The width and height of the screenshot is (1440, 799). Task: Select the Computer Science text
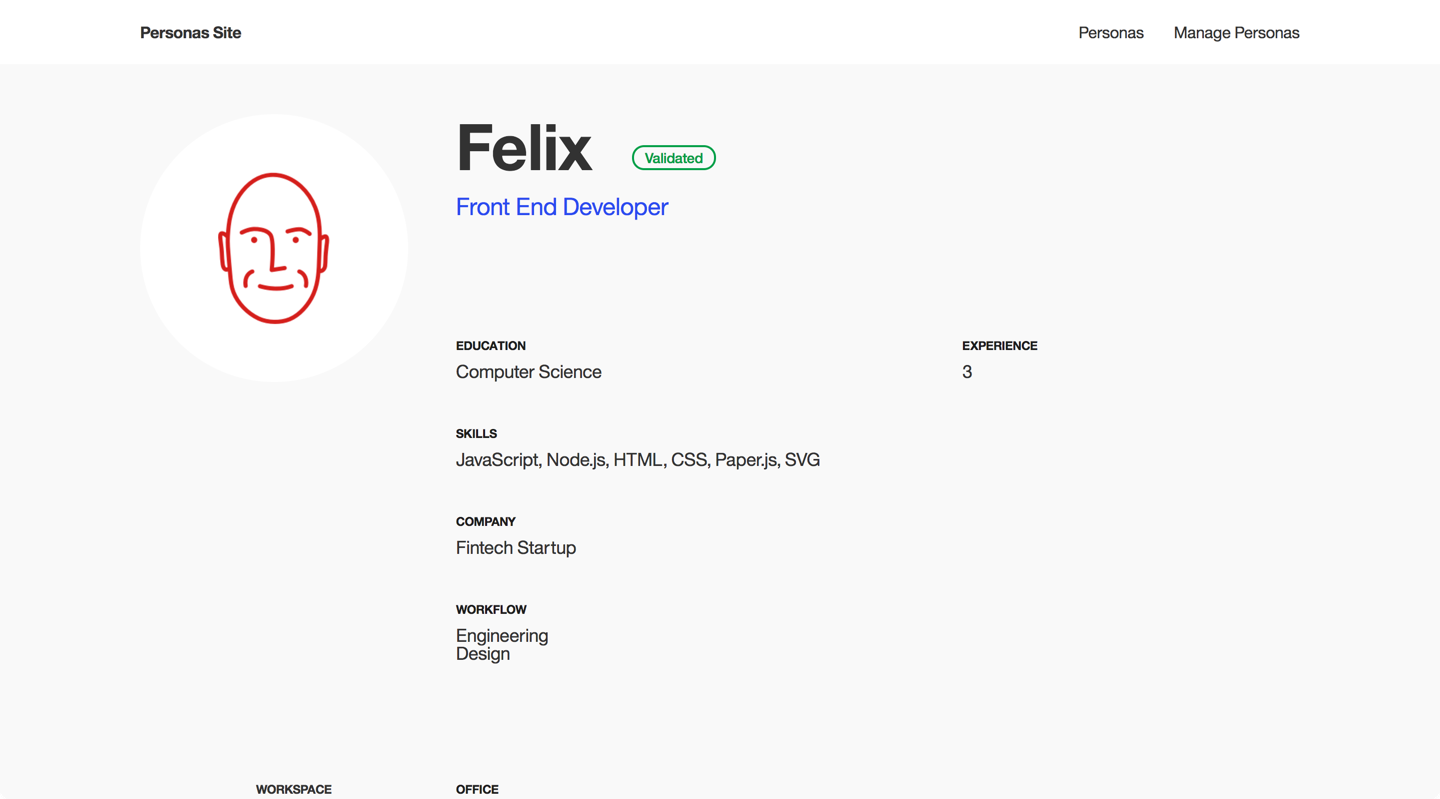[528, 372]
